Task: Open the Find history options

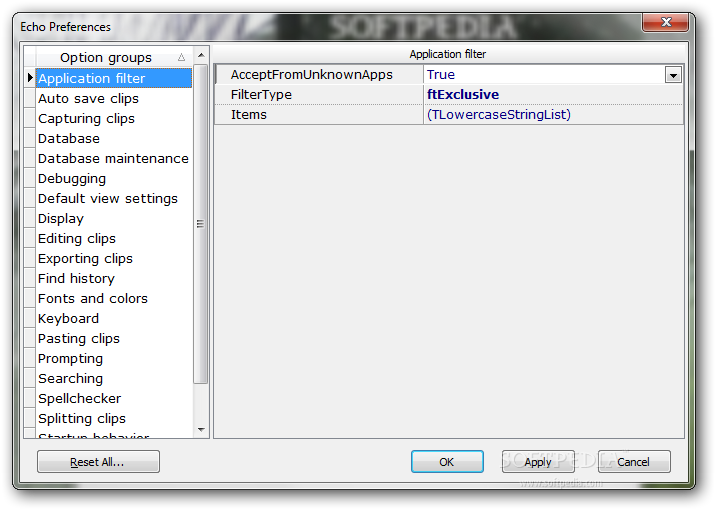Action: [x=114, y=279]
